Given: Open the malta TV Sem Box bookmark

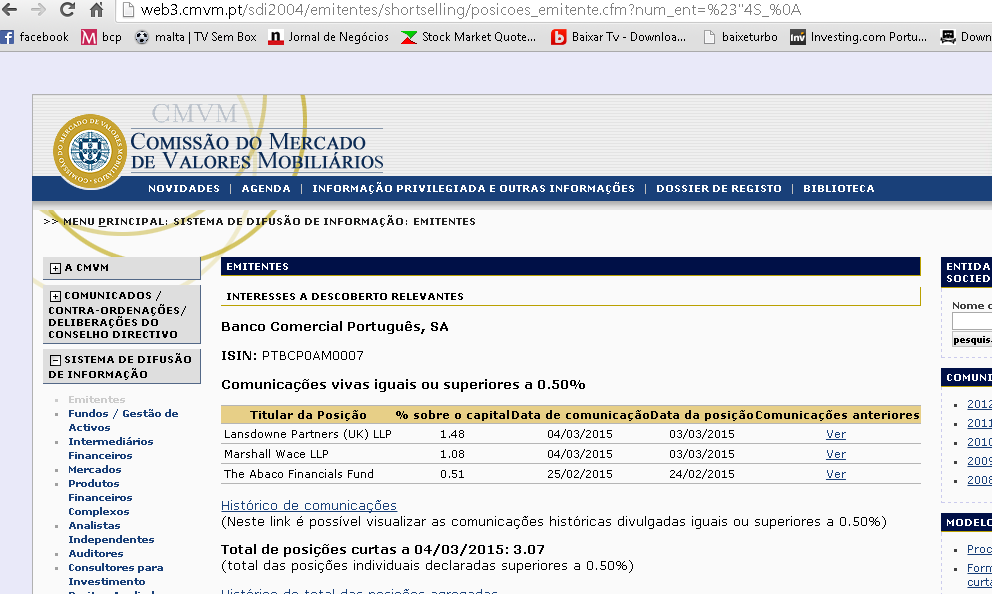Looking at the screenshot, I should (x=196, y=37).
